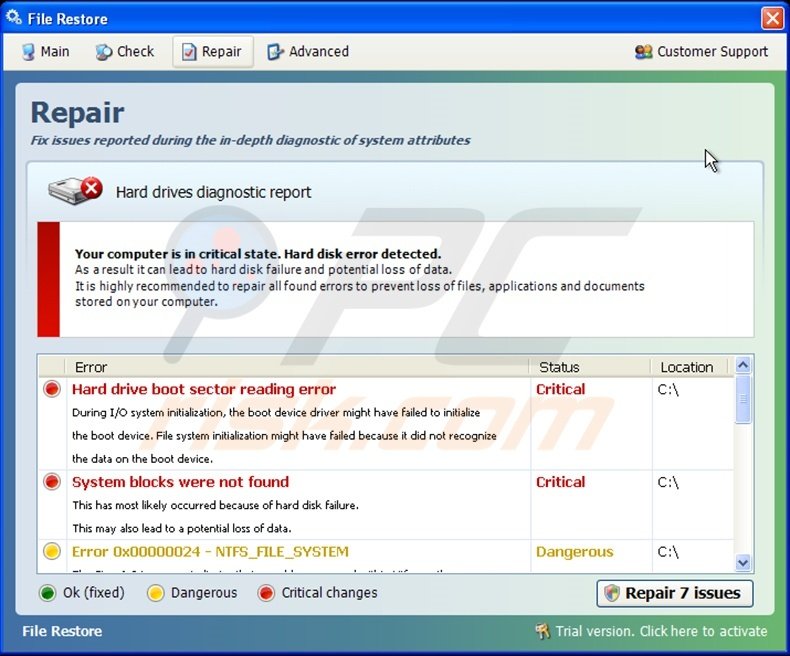
Task: Open the Main tab
Action: click(x=45, y=52)
